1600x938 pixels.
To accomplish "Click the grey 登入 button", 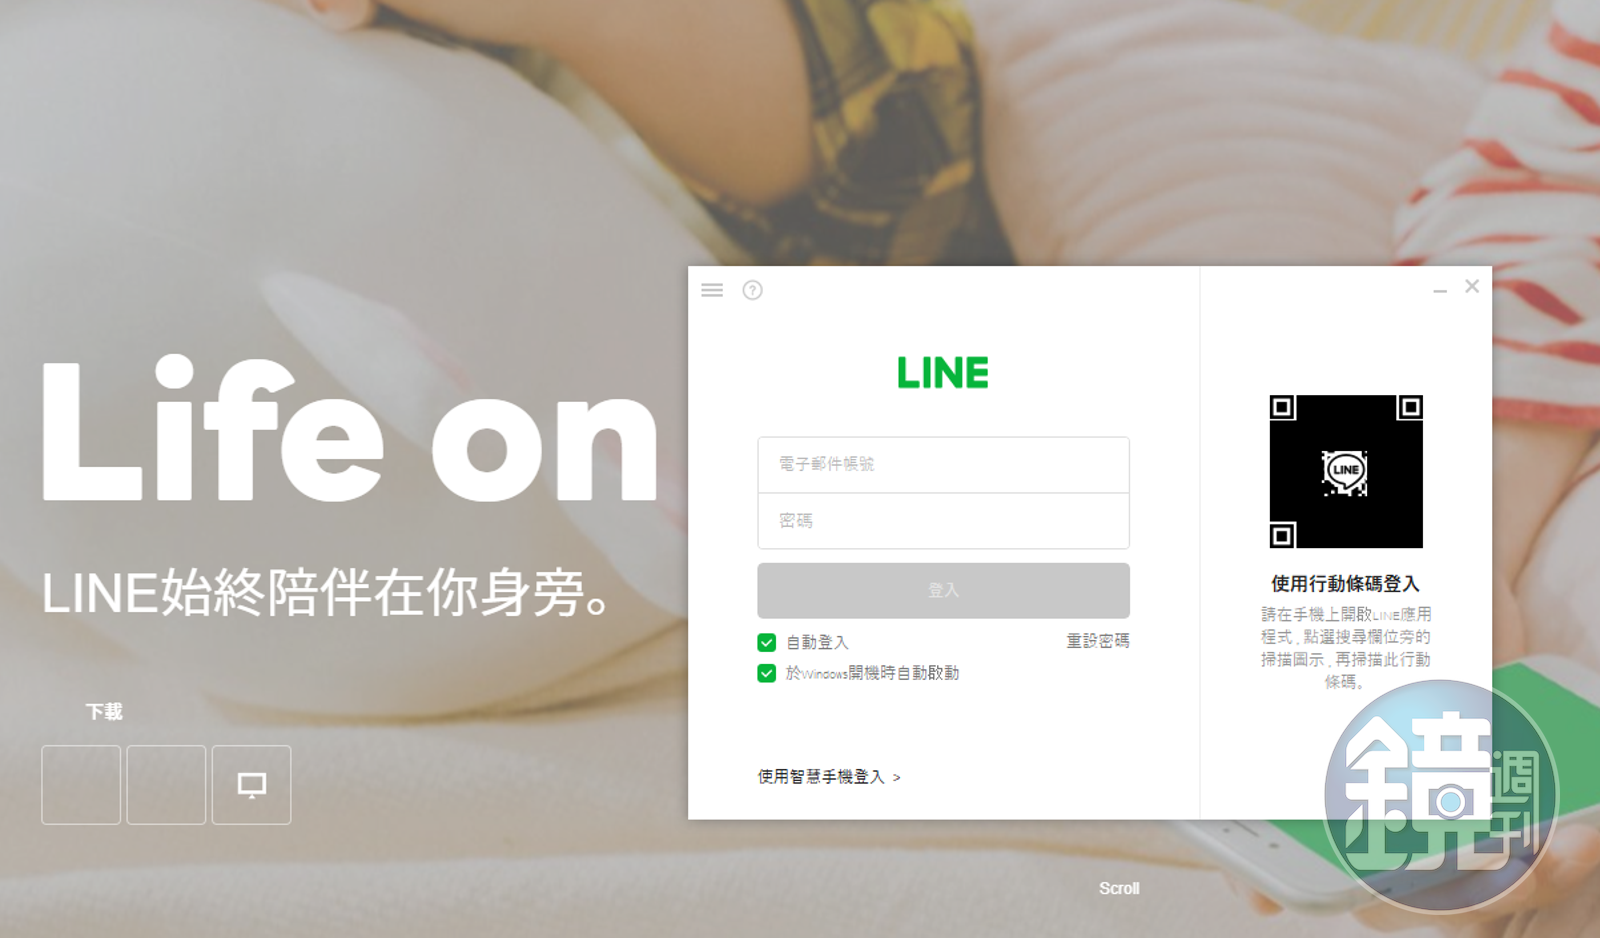I will pyautogui.click(x=943, y=590).
